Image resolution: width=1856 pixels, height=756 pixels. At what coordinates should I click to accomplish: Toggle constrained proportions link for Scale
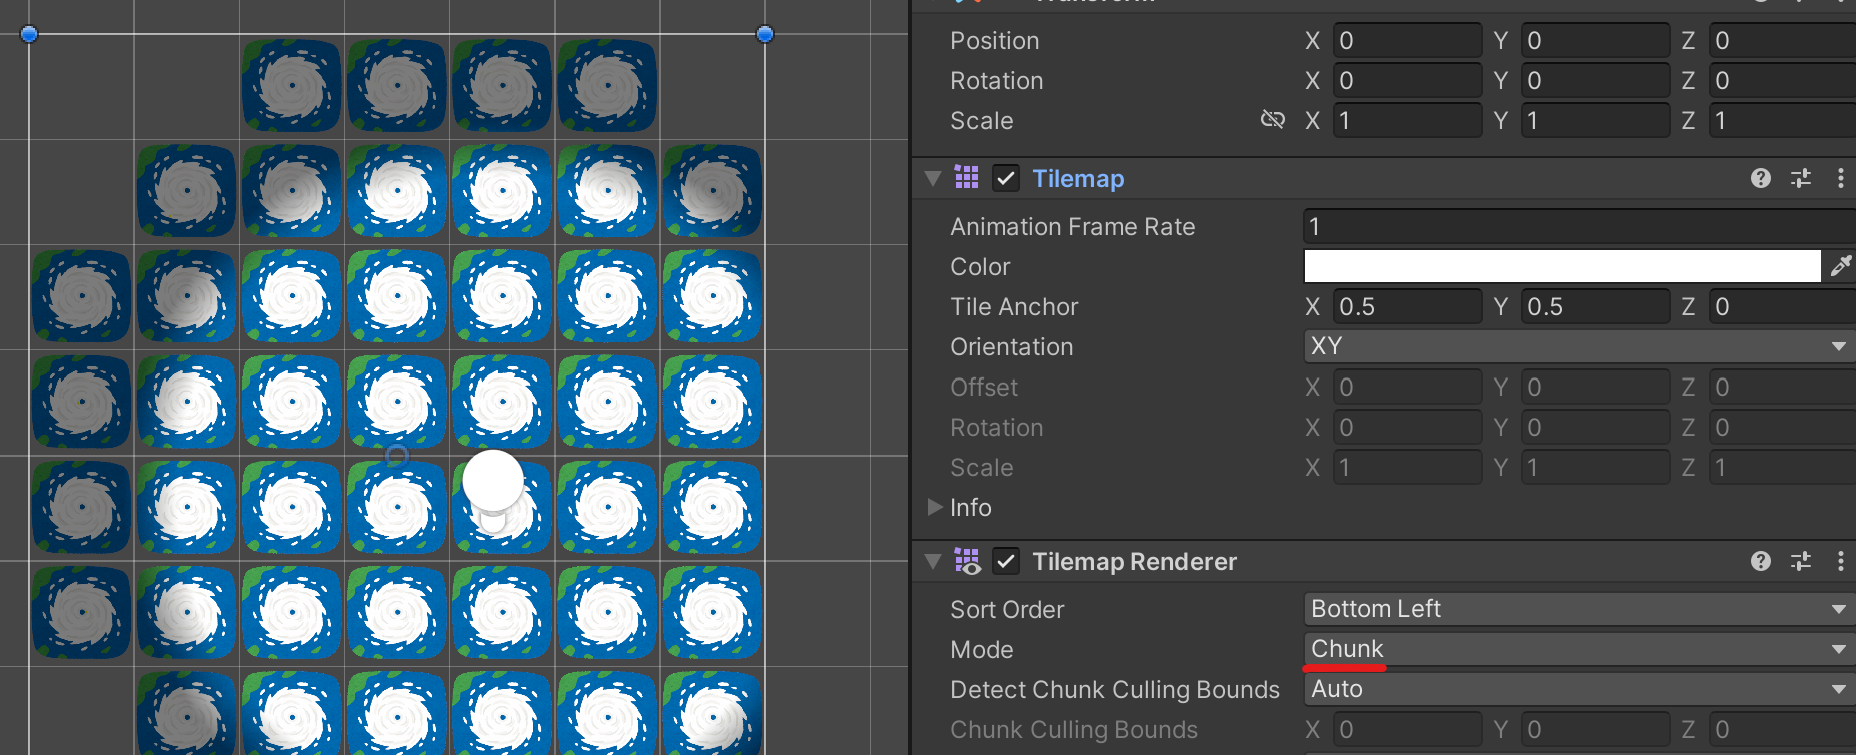pyautogui.click(x=1272, y=120)
